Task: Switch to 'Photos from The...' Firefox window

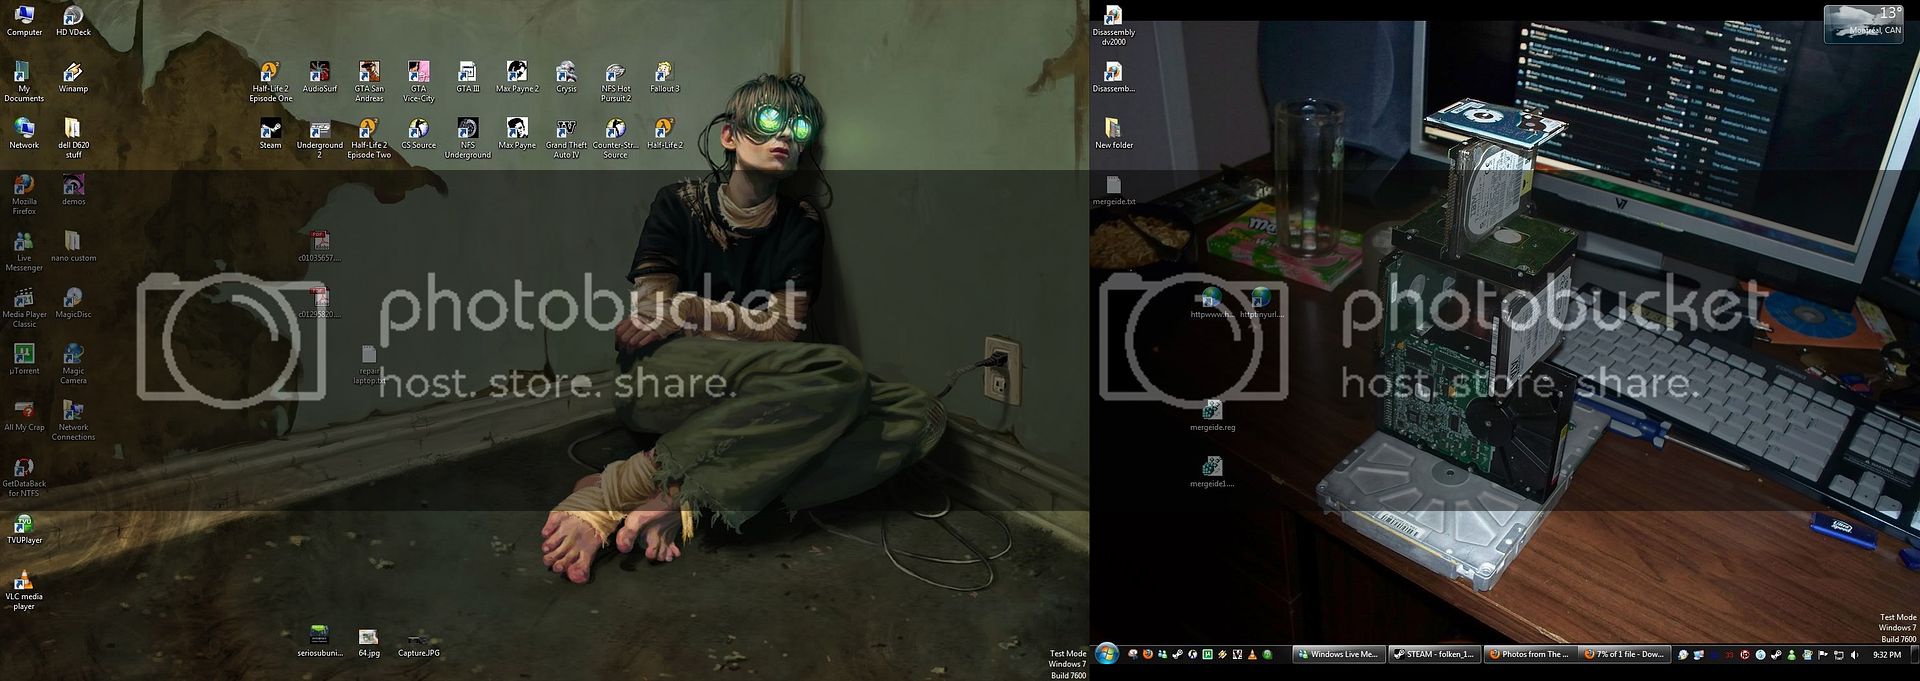Action: coord(1530,654)
